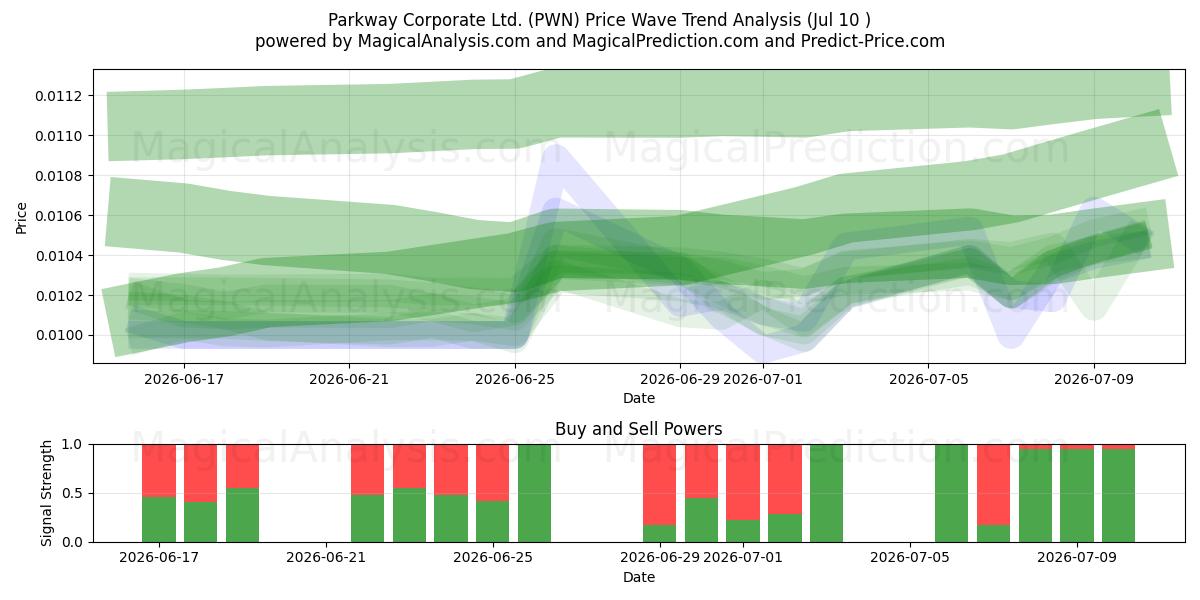Click the 2026-06-29 date label under price chart
This screenshot has width=1200, height=600.
(x=680, y=379)
